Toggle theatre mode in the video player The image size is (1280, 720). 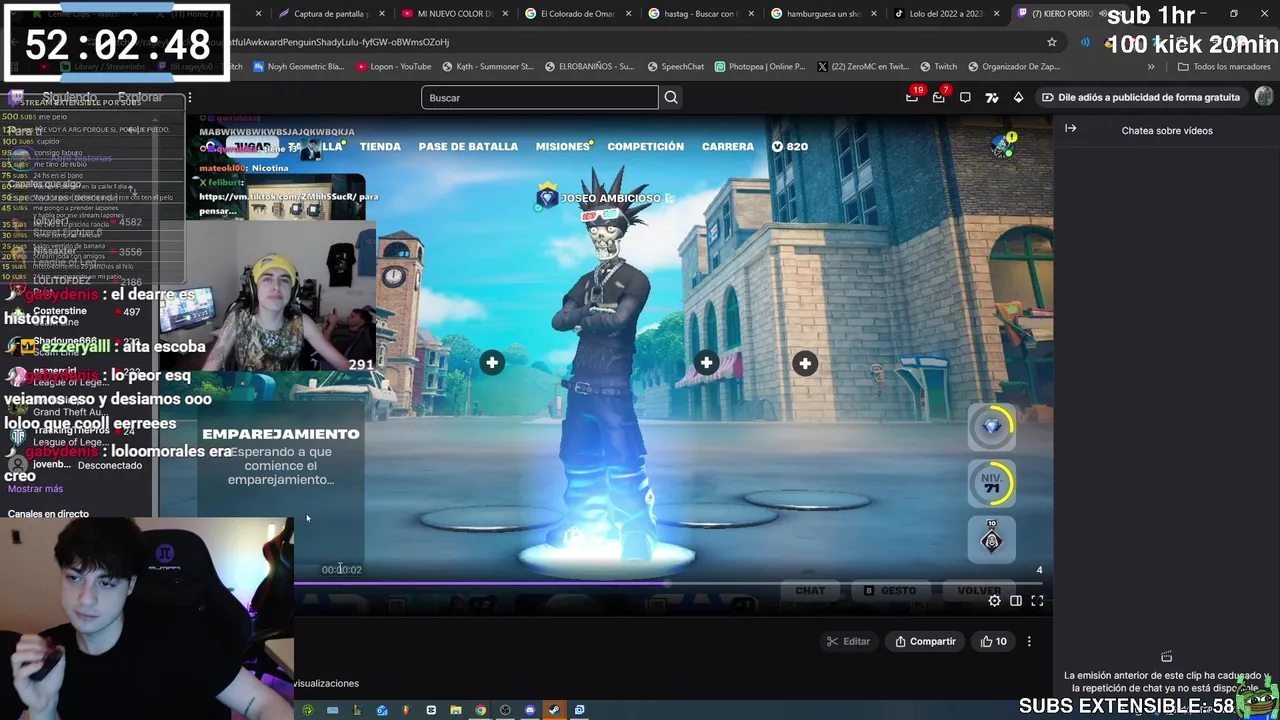pyautogui.click(x=1016, y=601)
